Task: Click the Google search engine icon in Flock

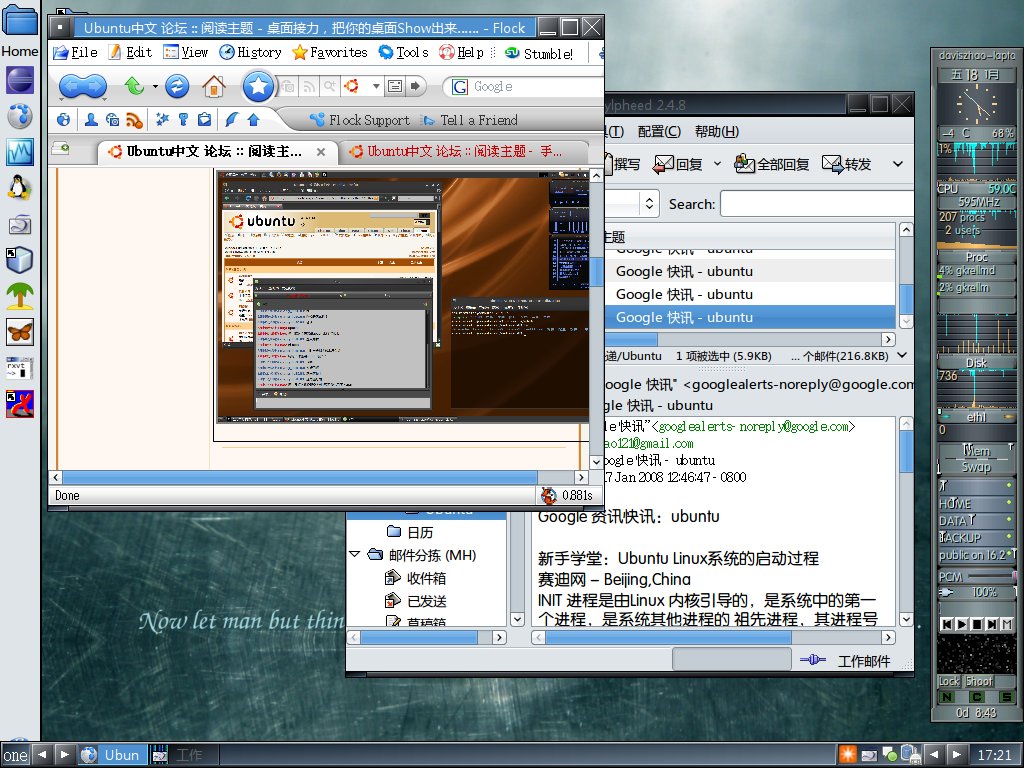Action: point(460,87)
